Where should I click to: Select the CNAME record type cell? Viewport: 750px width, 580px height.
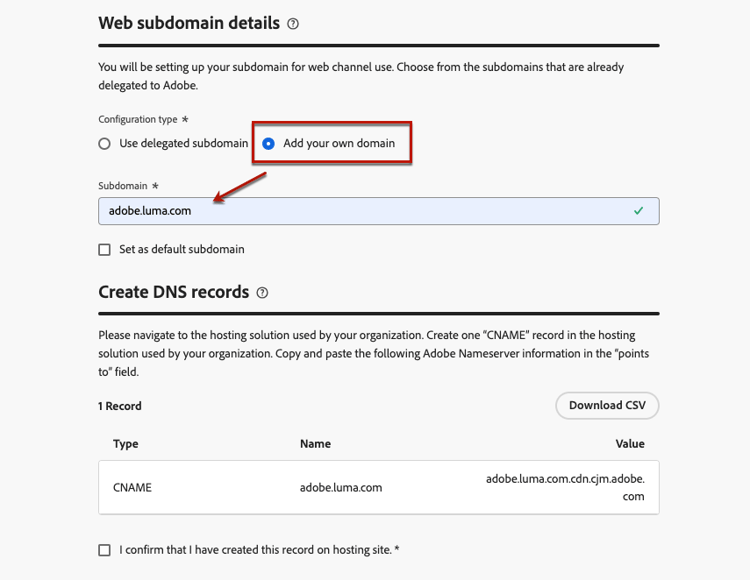133,488
